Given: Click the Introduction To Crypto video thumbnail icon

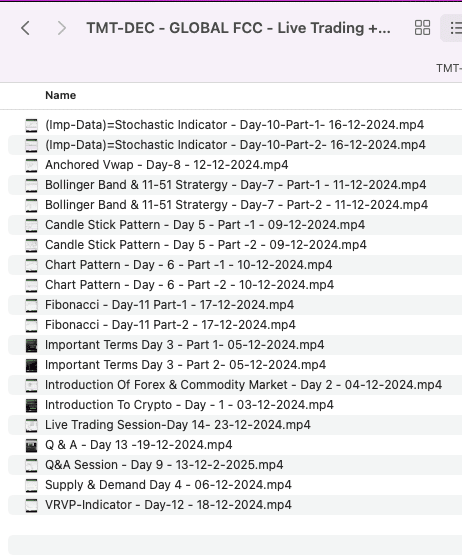Looking at the screenshot, I should click(x=31, y=405).
